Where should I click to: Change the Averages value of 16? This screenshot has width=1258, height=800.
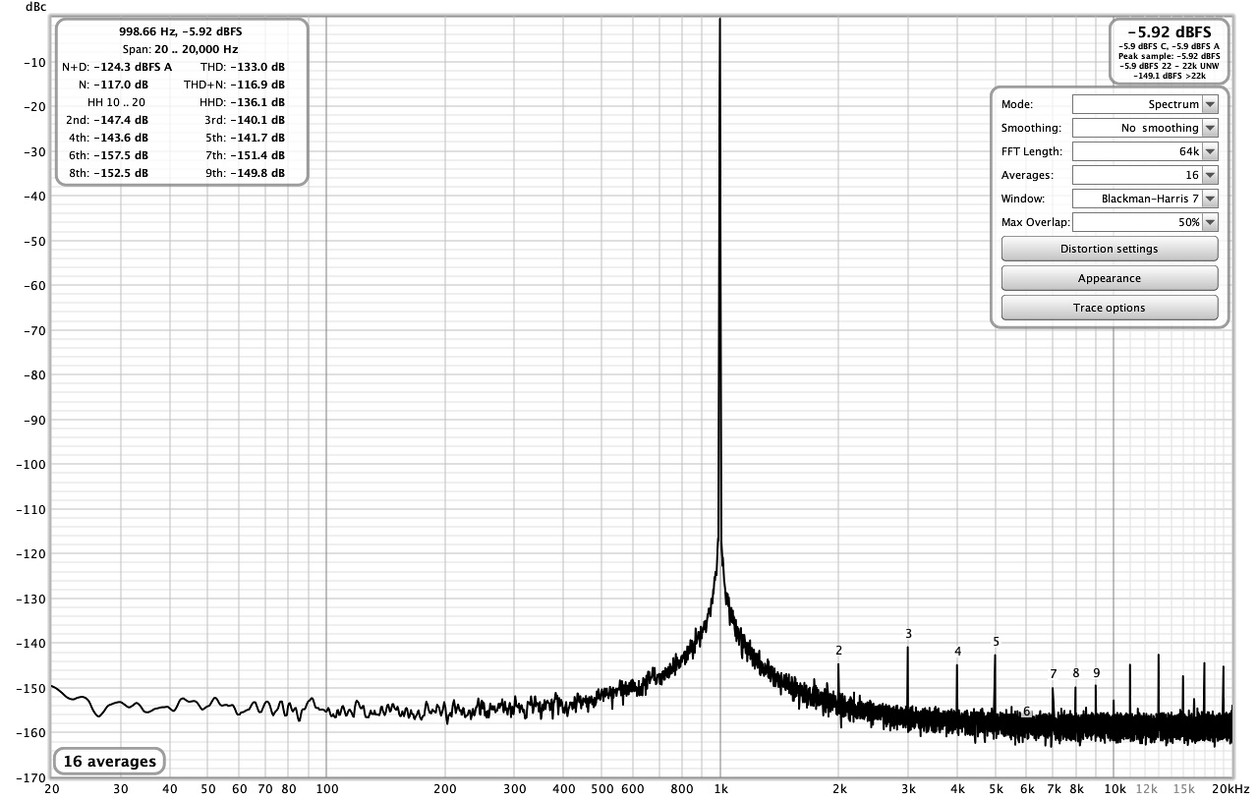[x=1145, y=175]
